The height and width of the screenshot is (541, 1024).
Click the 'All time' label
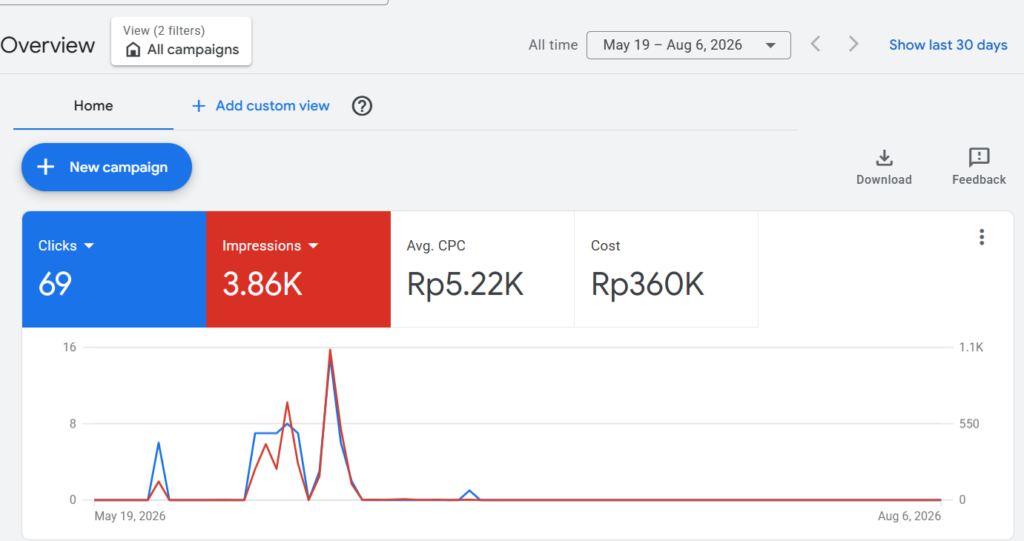[553, 45]
